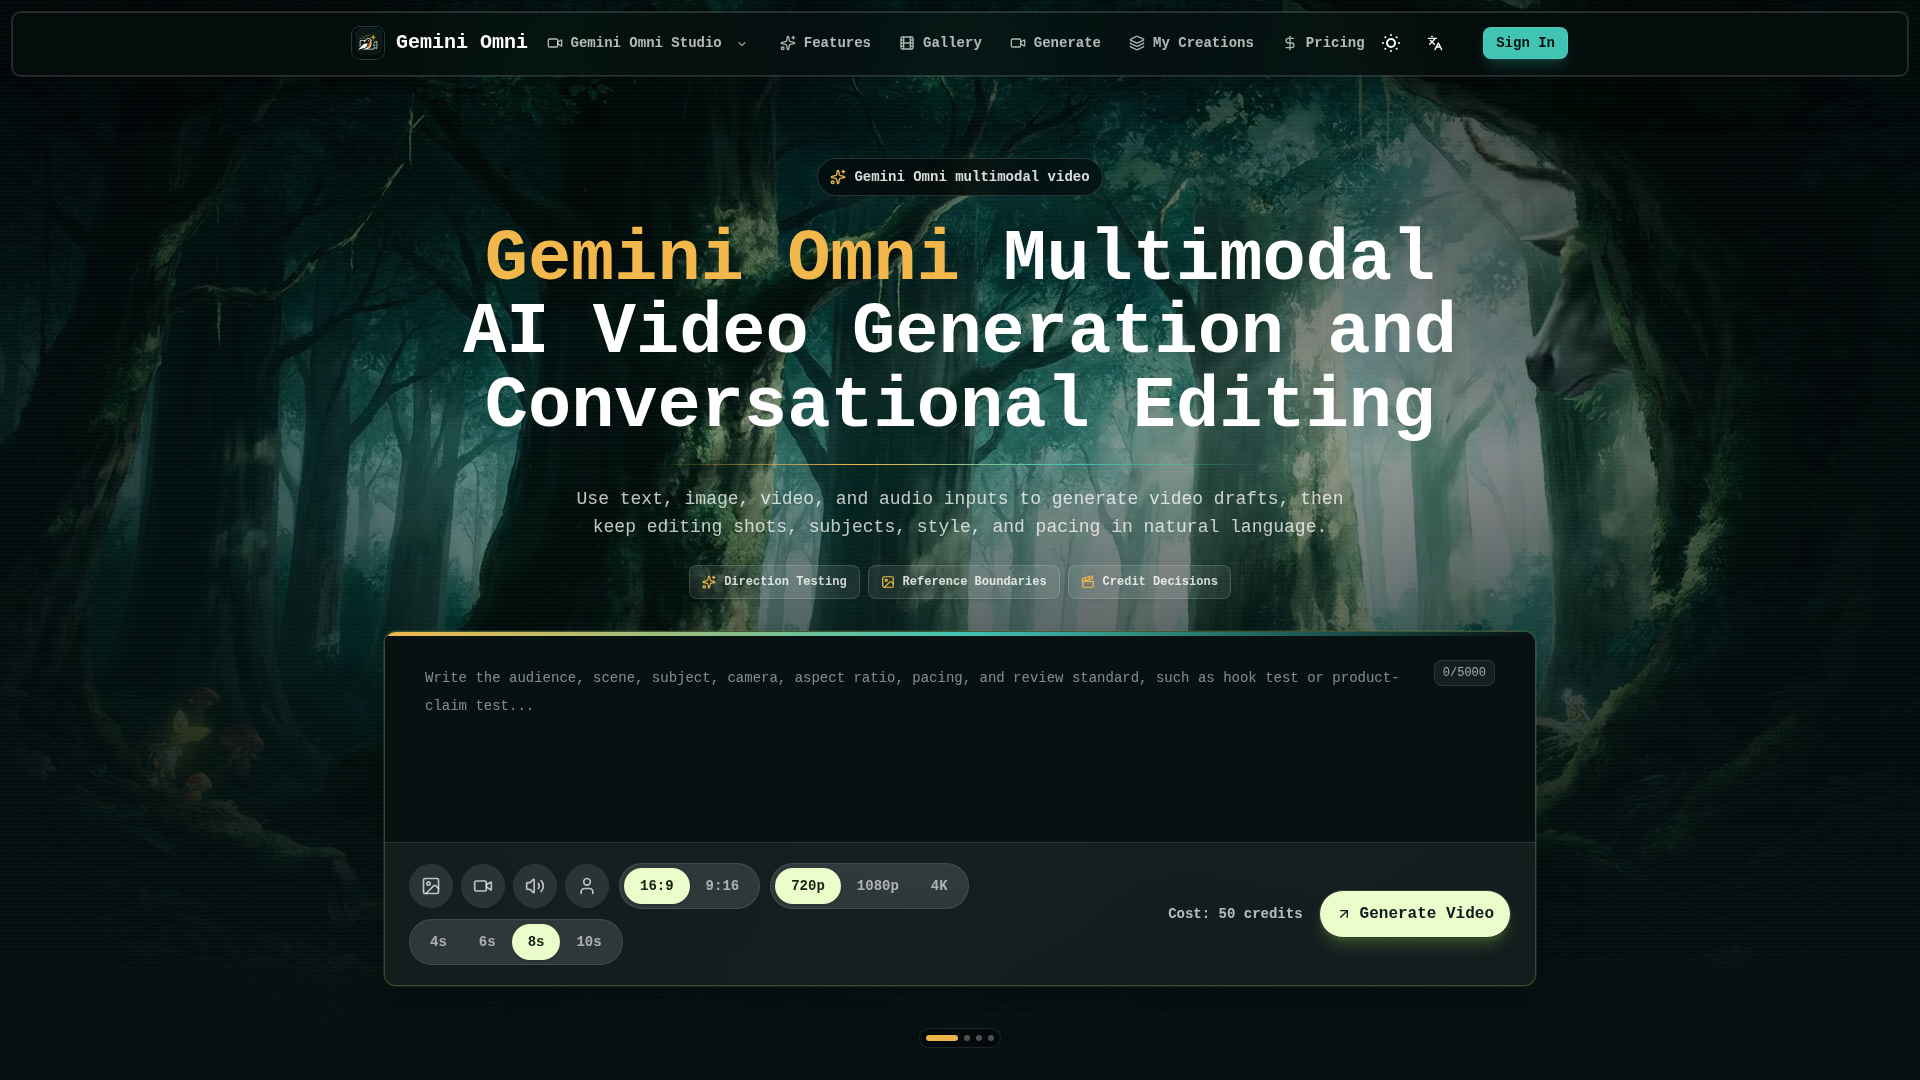Click the sparkle icon in Direction Testing chip
Screen dimensions: 1920x1080
click(709, 582)
